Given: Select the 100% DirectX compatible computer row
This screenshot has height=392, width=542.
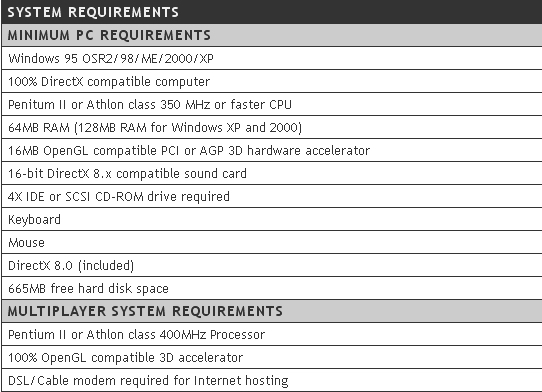Looking at the screenshot, I should pos(272,81).
